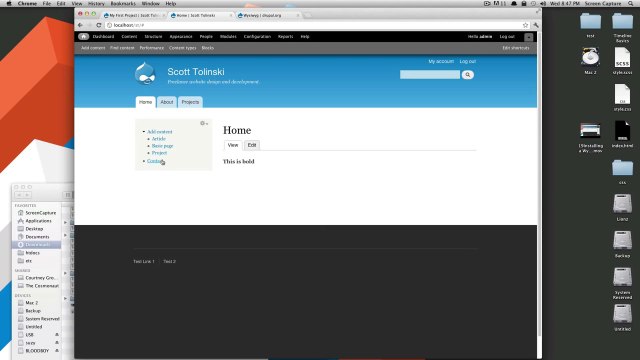
Task: Open Dashboard in Drupal admin toolbar
Action: pos(103,37)
